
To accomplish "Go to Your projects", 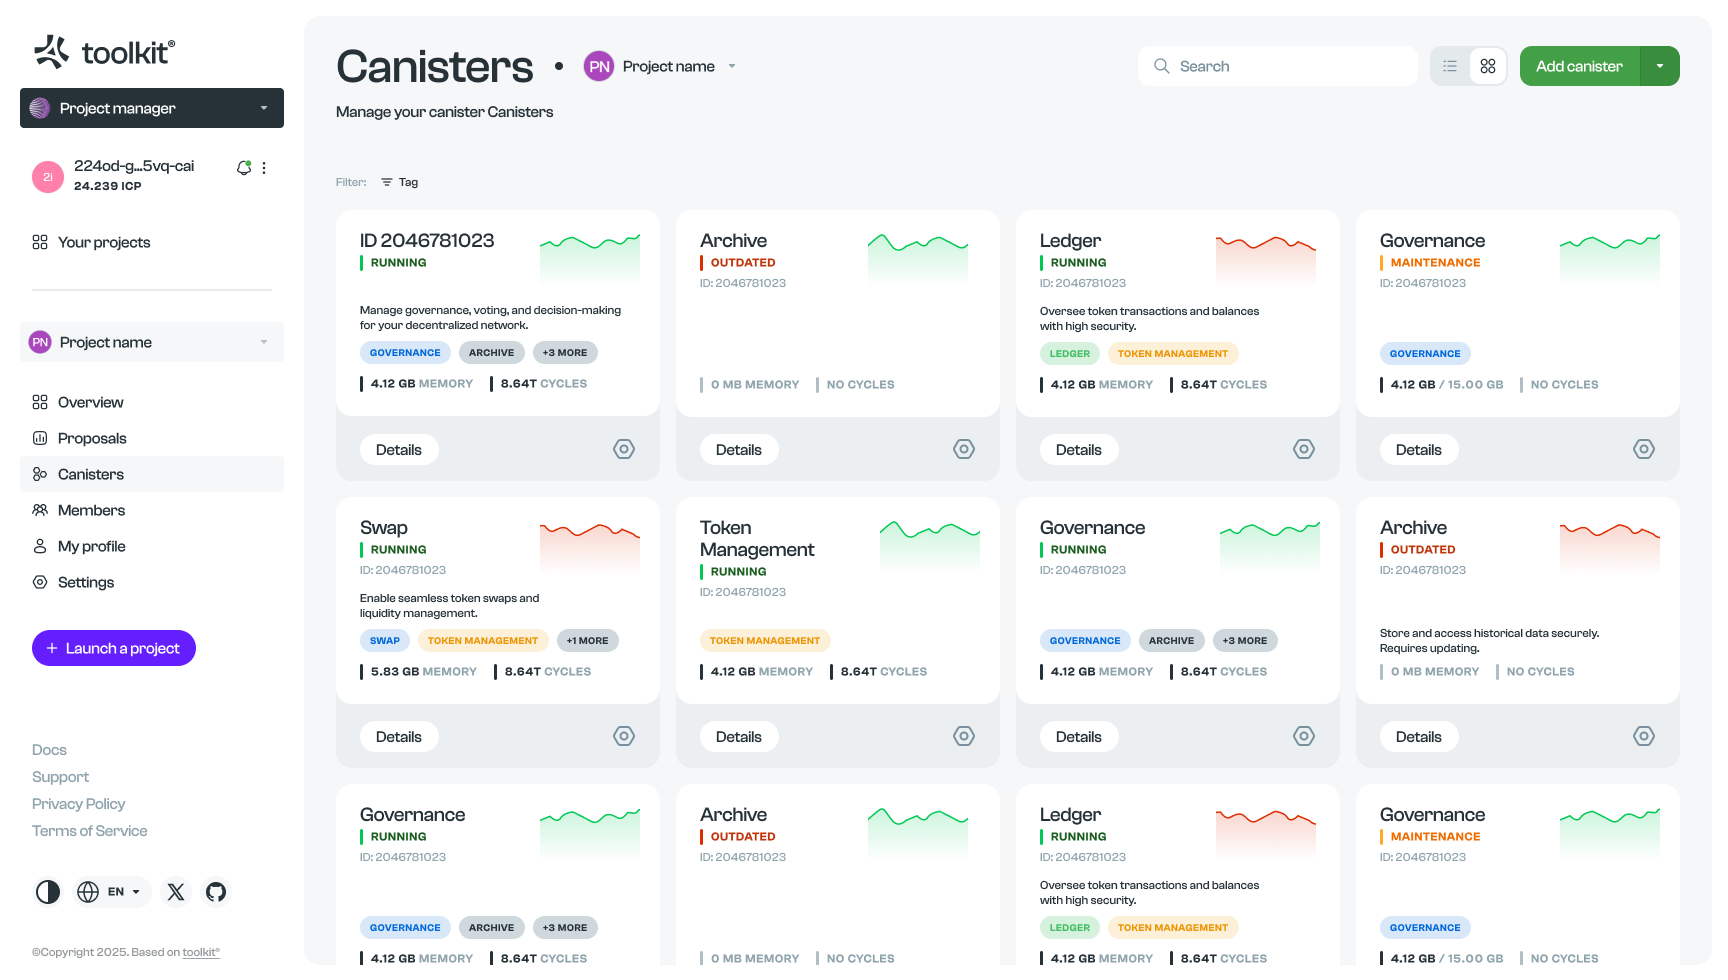I will click(x=92, y=242).
